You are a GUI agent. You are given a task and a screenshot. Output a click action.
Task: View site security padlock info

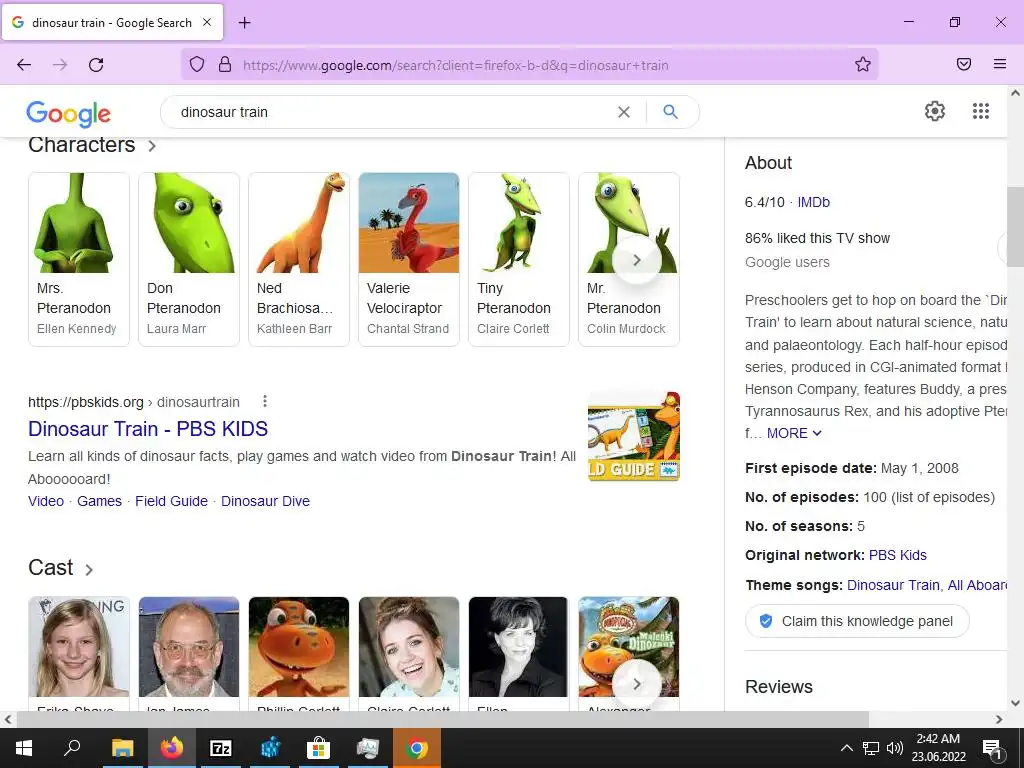pyautogui.click(x=225, y=65)
